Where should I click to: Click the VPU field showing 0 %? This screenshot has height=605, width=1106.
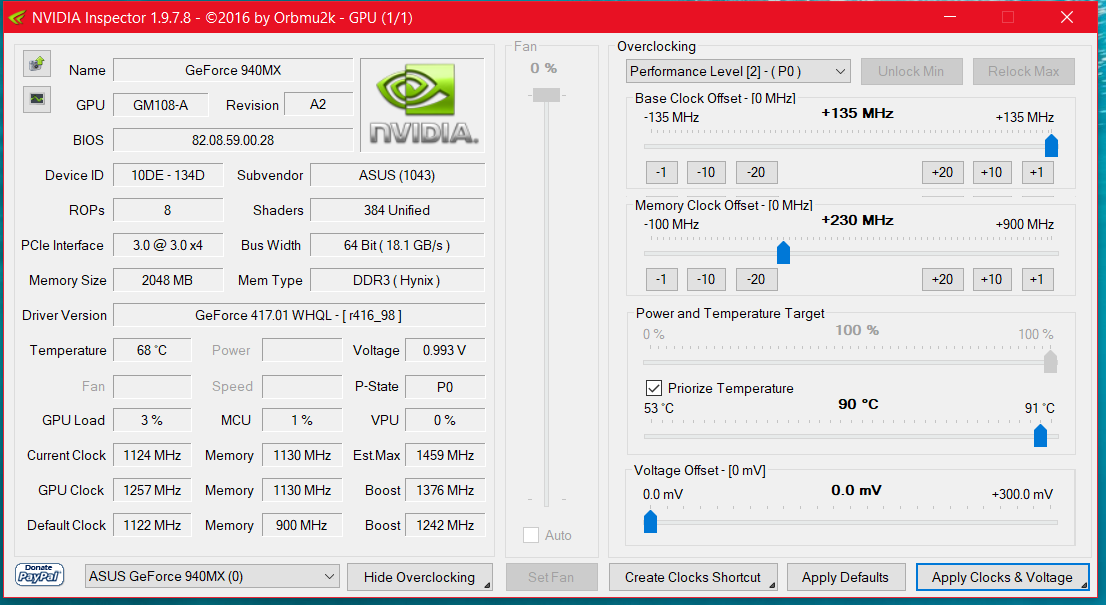[445, 420]
